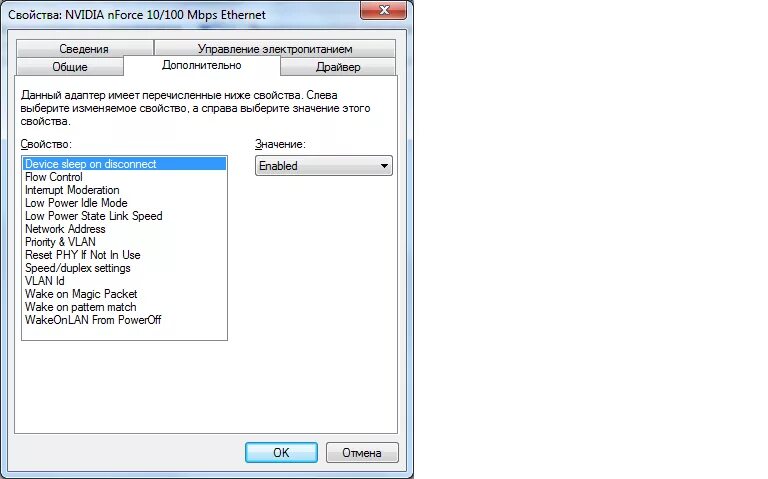Select the Дополнительно tab
The image size is (768, 479).
202,65
